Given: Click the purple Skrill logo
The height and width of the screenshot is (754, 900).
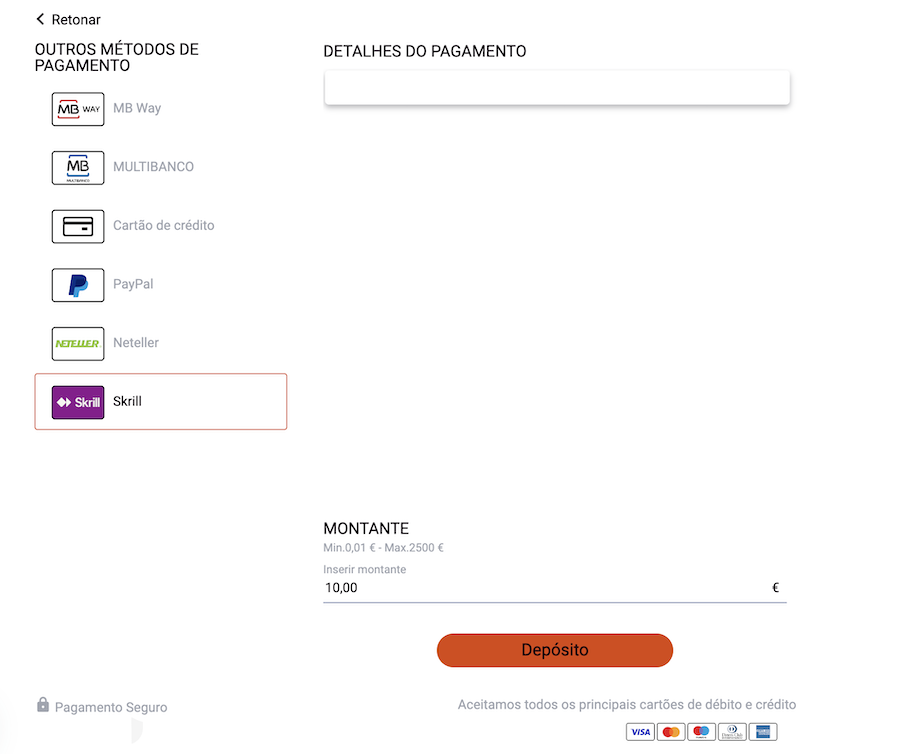Looking at the screenshot, I should pyautogui.click(x=78, y=402).
